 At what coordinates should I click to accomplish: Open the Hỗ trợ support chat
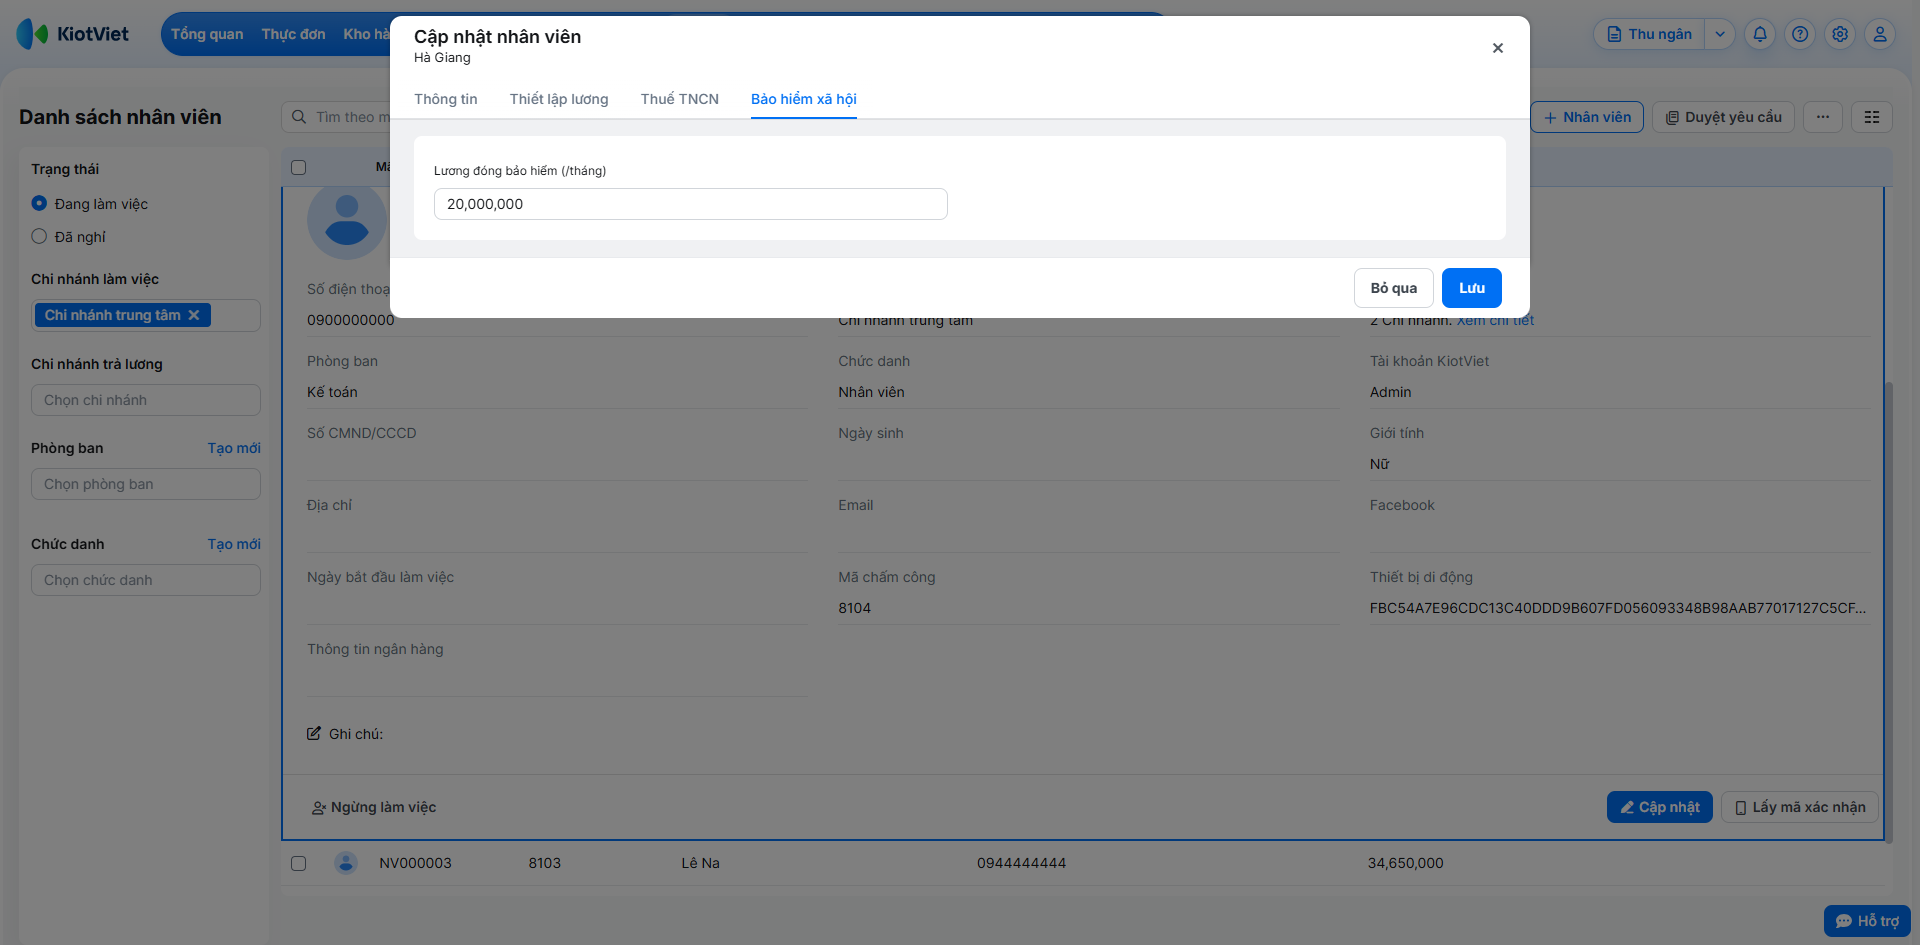[1867, 921]
